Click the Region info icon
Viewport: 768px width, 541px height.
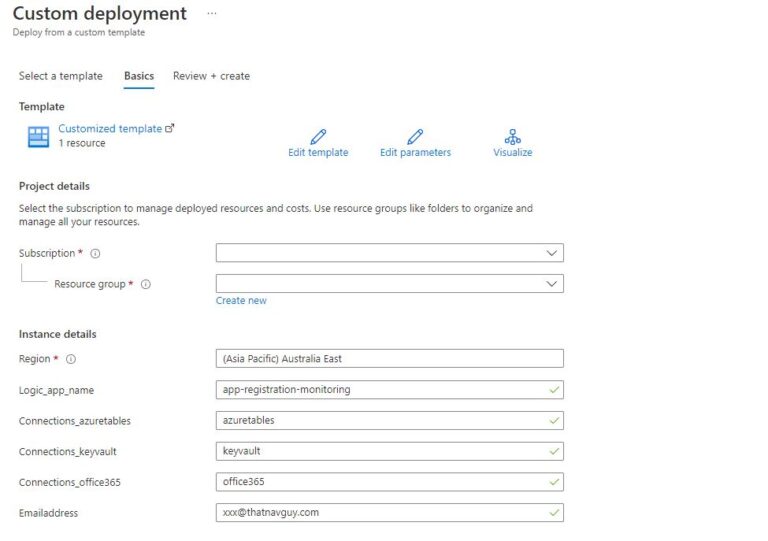click(x=71, y=359)
